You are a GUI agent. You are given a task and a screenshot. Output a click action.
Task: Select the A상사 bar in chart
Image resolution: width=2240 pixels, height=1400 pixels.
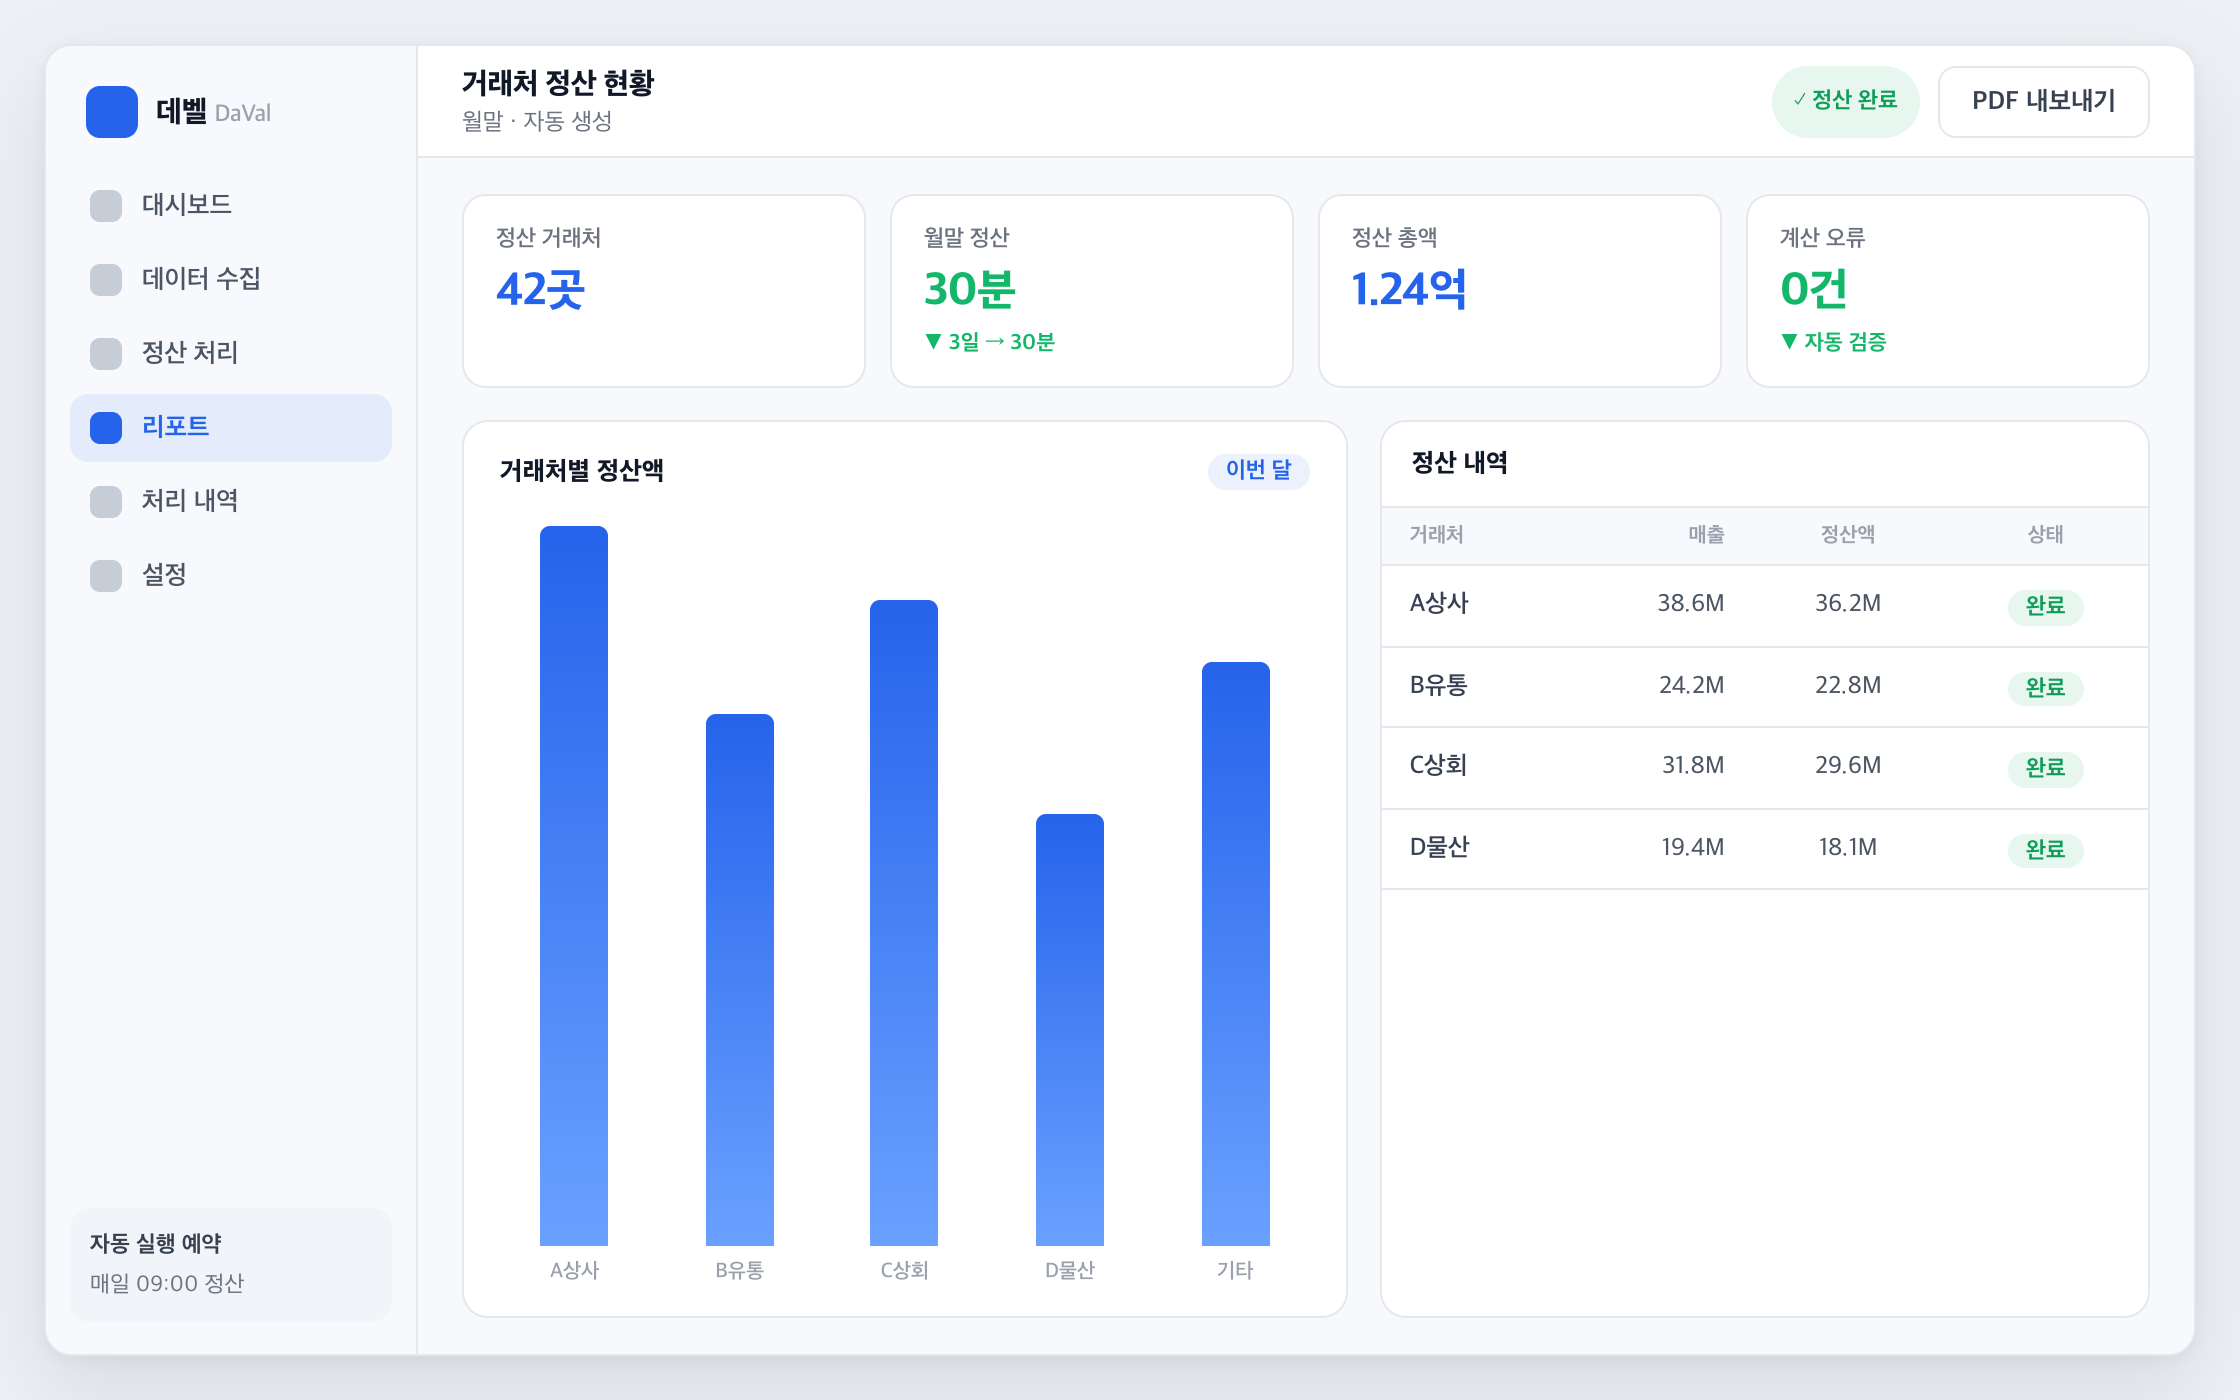[x=574, y=886]
